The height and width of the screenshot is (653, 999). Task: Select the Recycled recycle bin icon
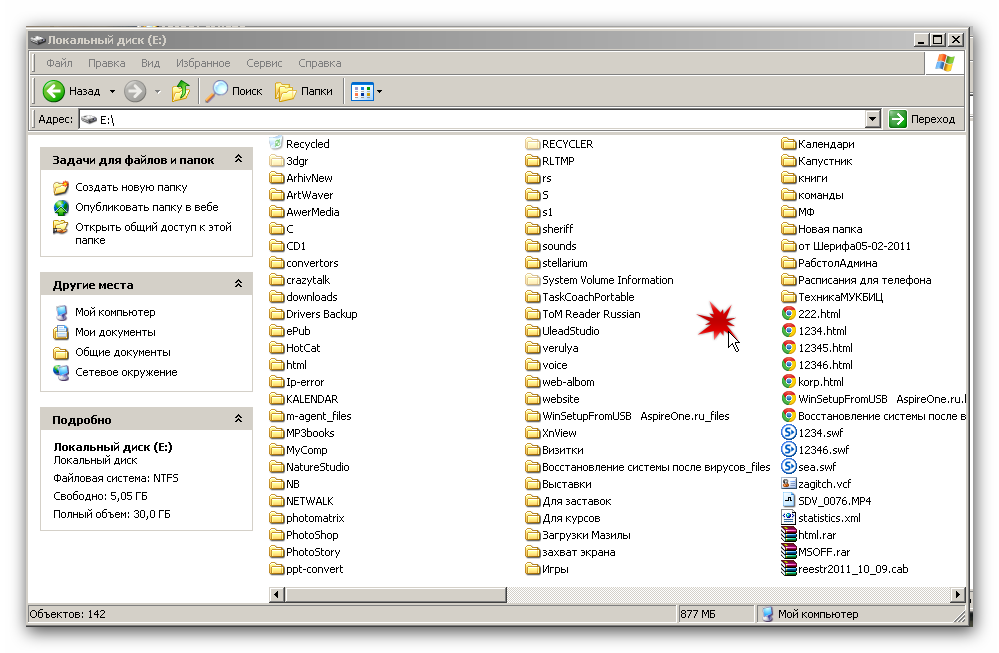[276, 143]
